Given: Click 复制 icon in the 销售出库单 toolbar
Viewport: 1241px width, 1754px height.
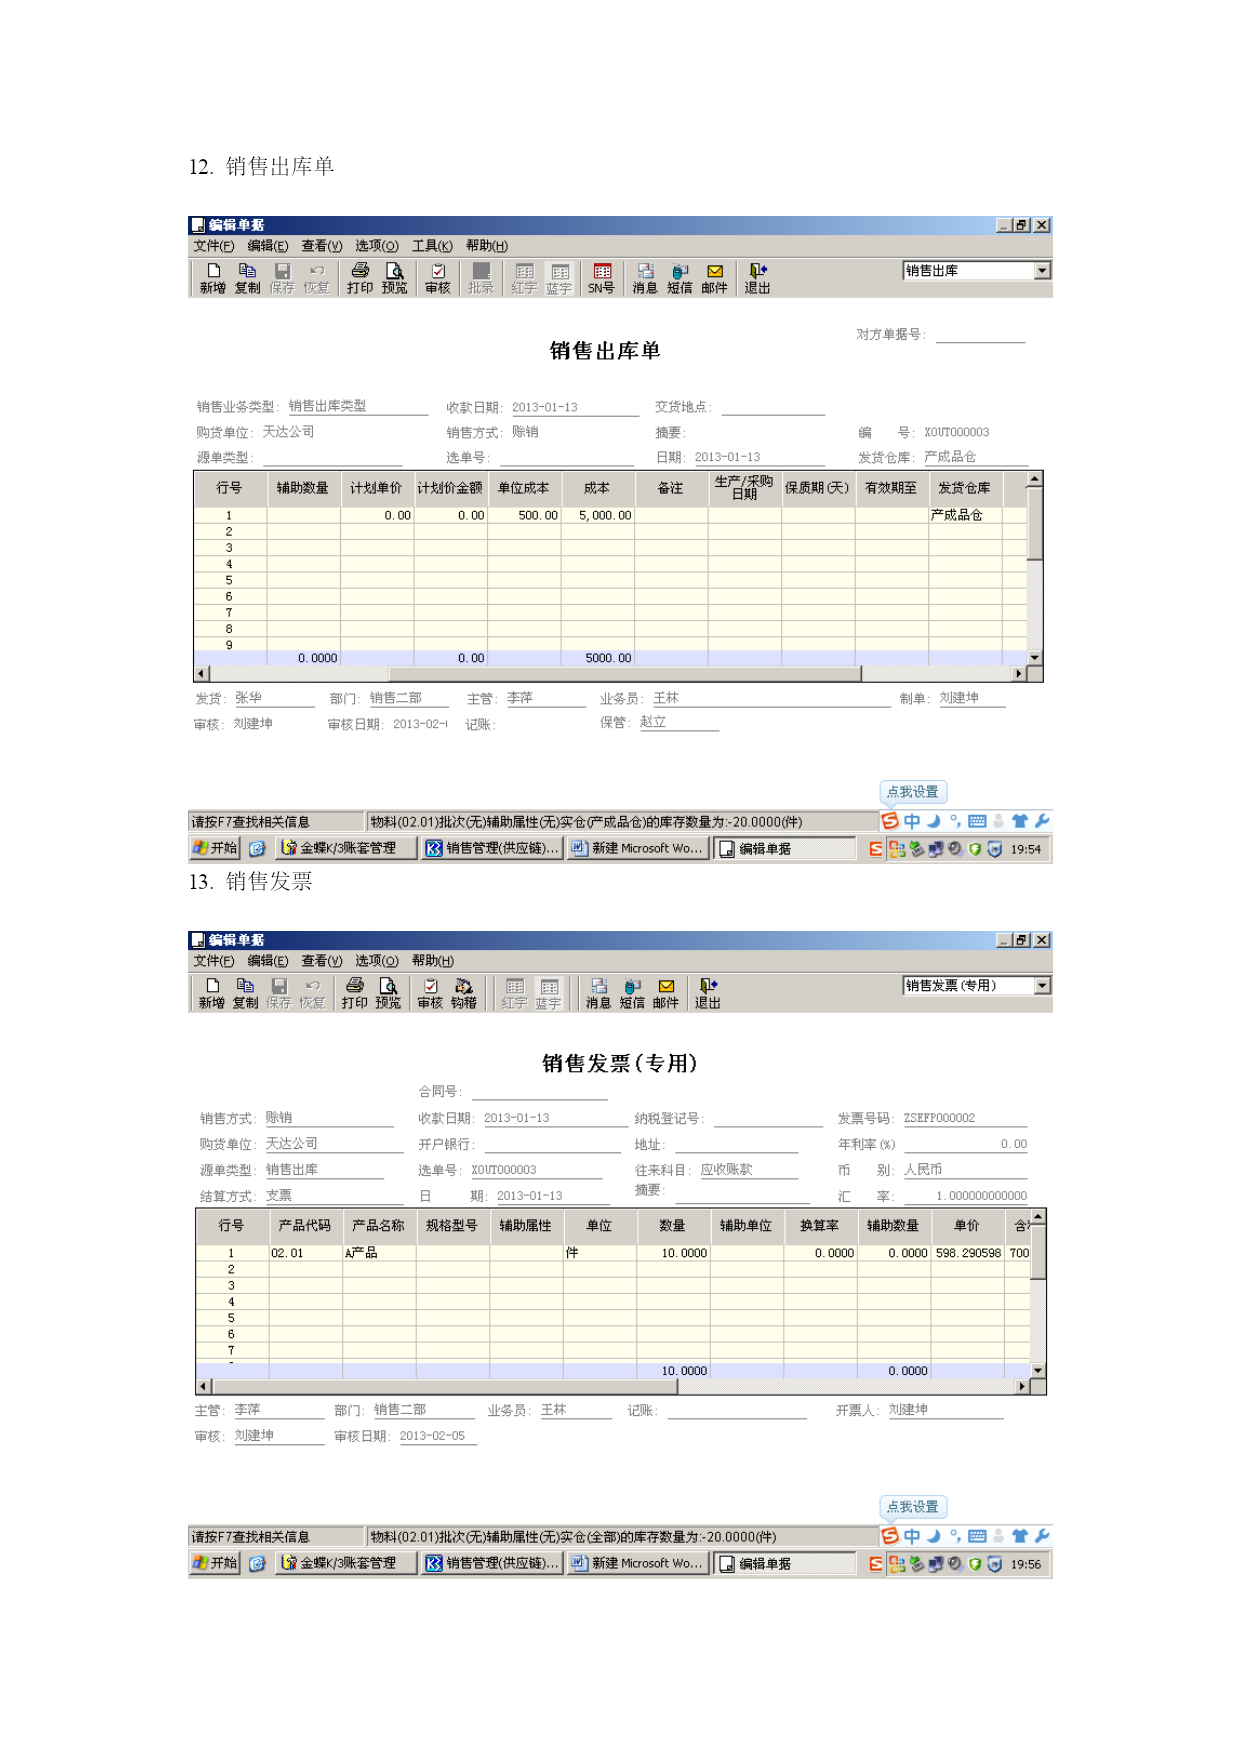Looking at the screenshot, I should (x=247, y=278).
